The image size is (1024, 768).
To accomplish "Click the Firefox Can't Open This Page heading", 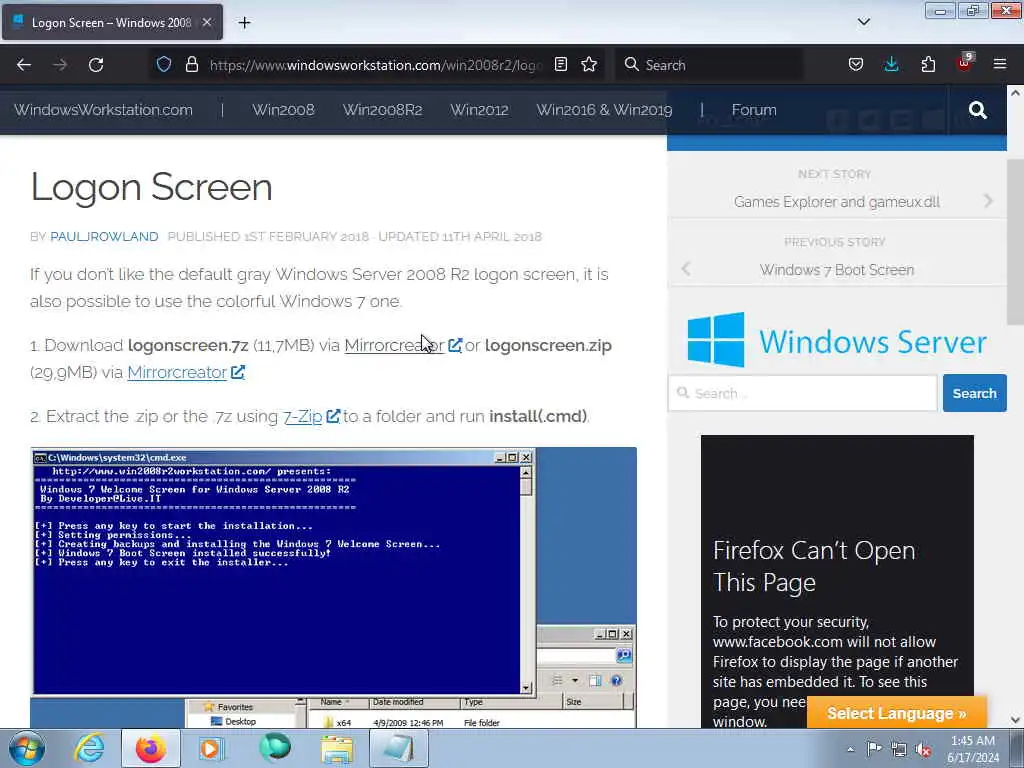I will coord(814,566).
